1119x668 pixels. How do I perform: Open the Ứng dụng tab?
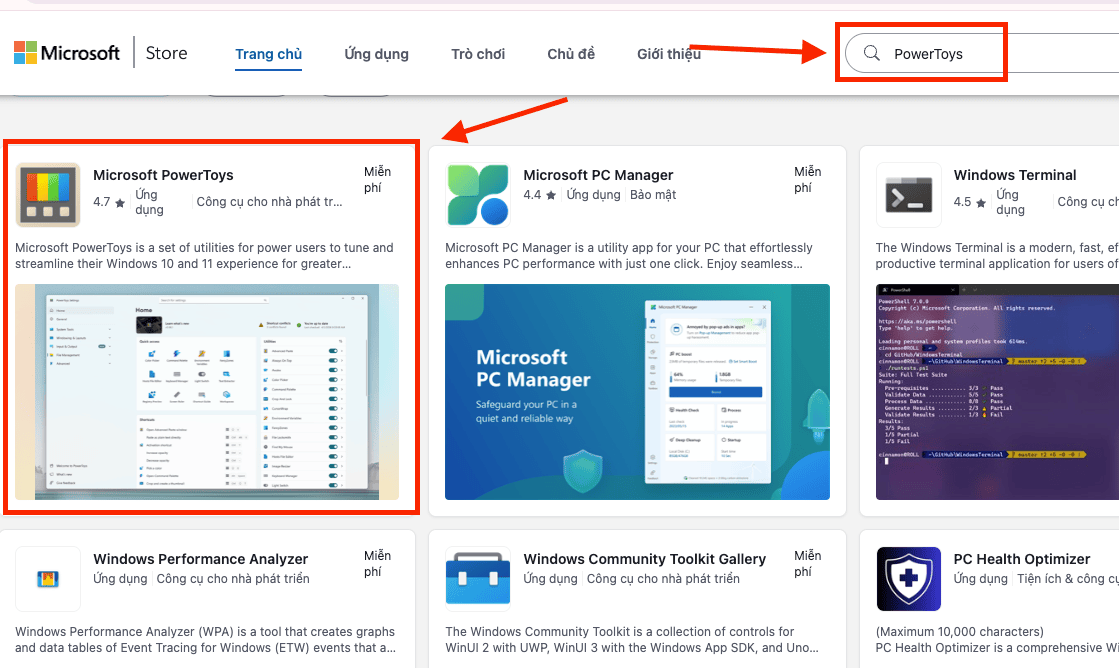coord(376,54)
